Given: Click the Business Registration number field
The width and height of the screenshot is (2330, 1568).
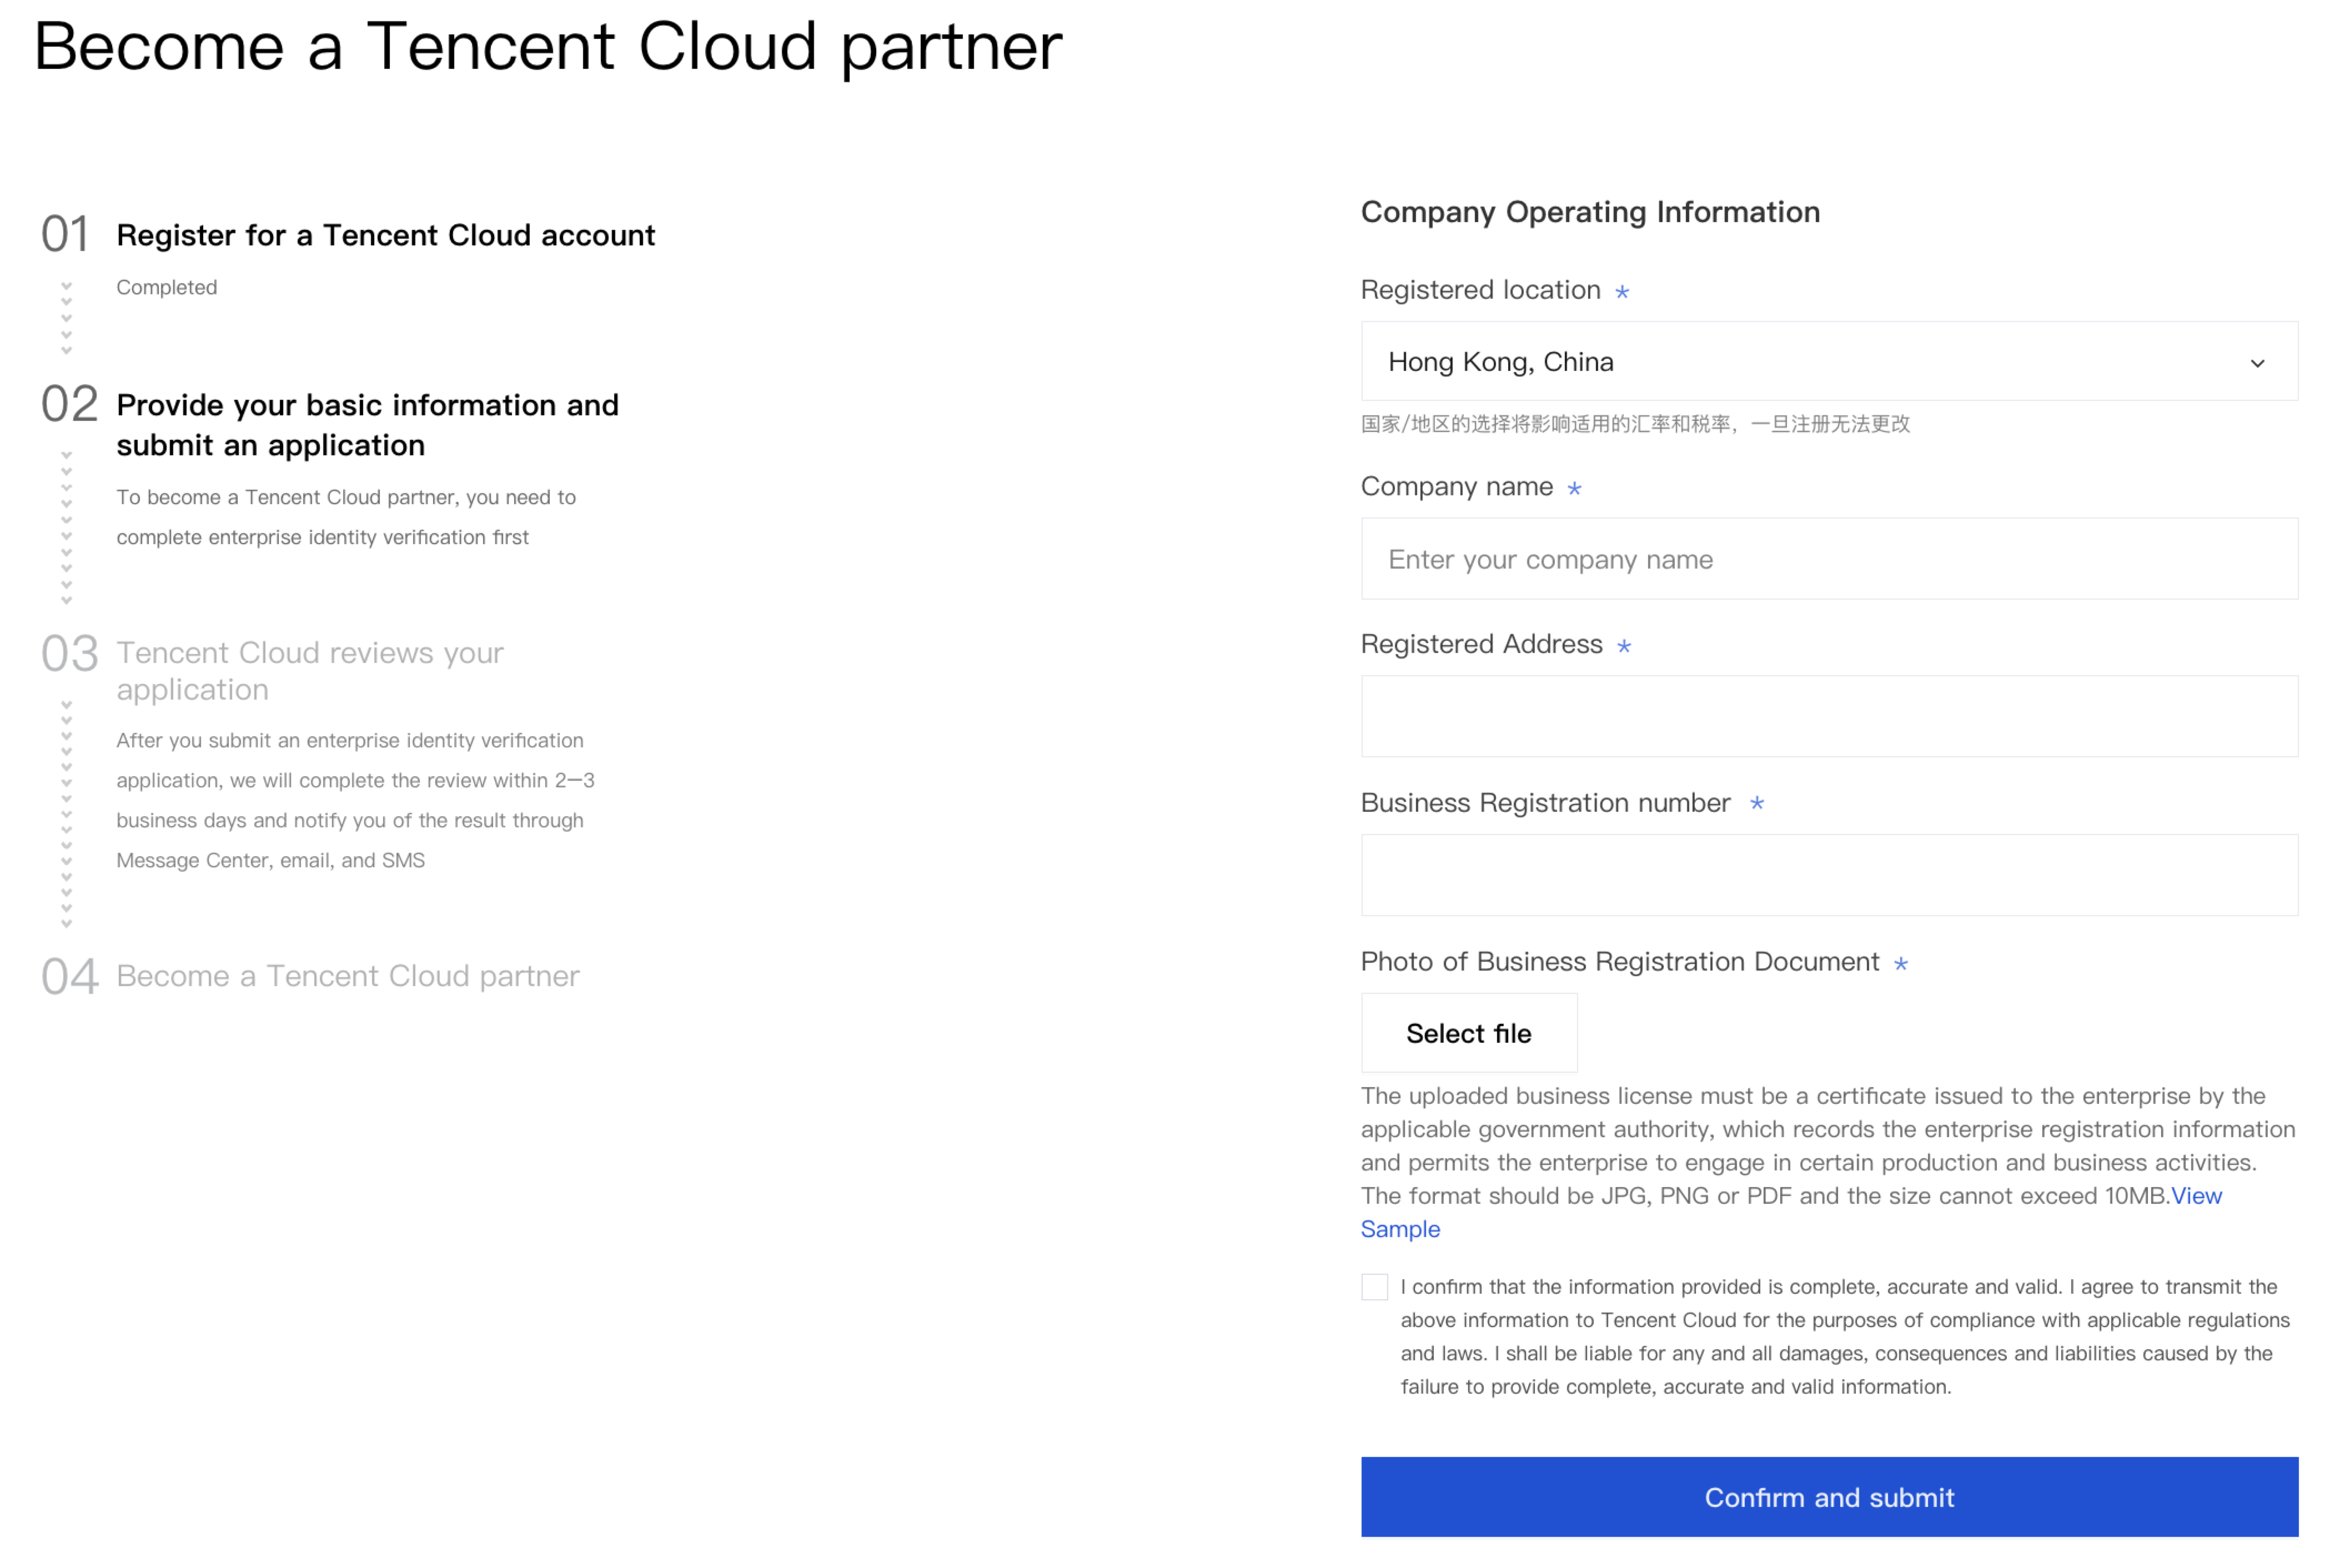Looking at the screenshot, I should tap(1829, 875).
